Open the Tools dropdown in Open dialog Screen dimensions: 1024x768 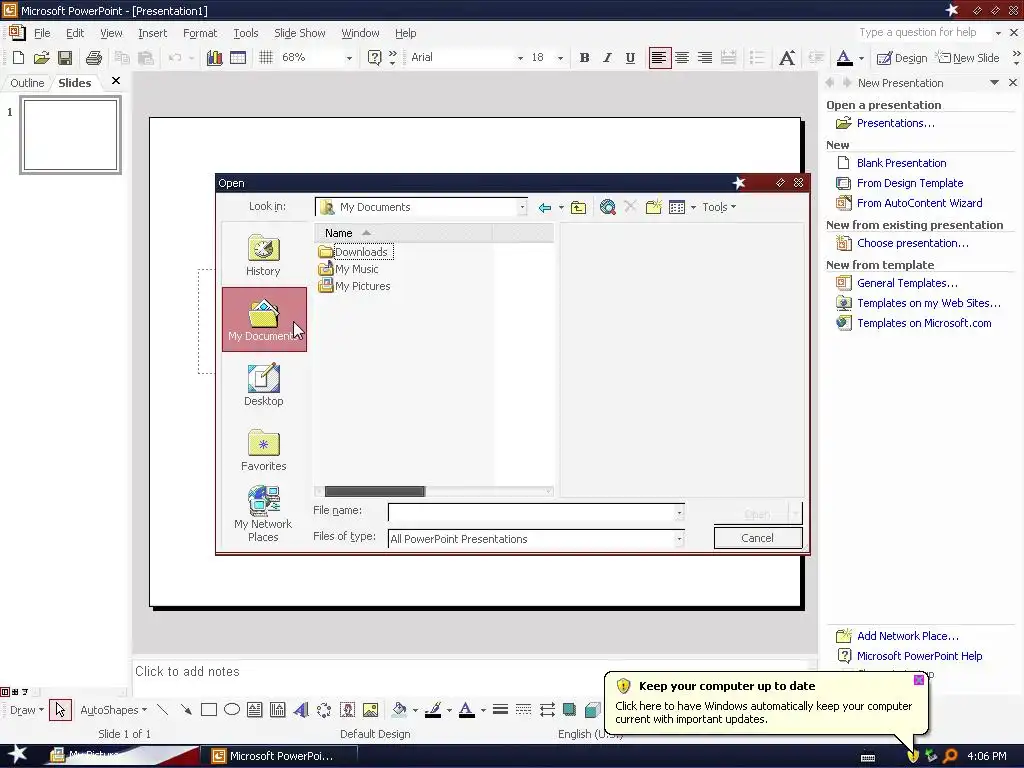click(x=719, y=207)
